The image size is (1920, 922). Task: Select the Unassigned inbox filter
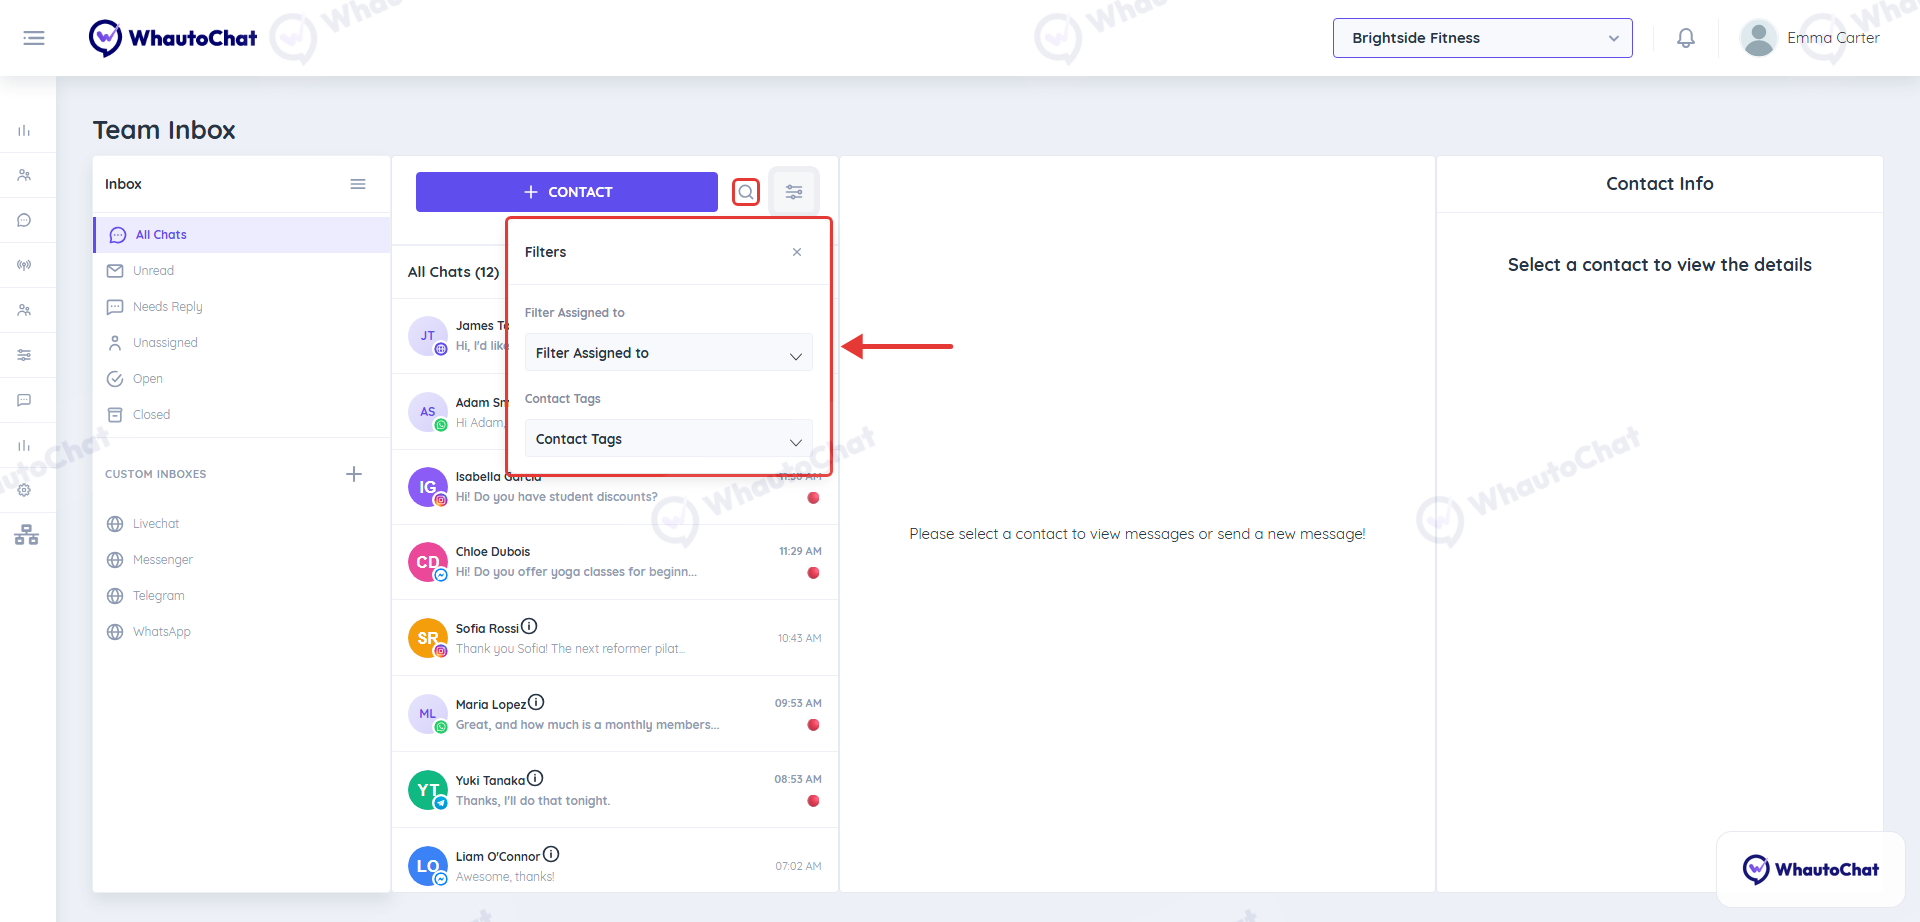coord(242,343)
